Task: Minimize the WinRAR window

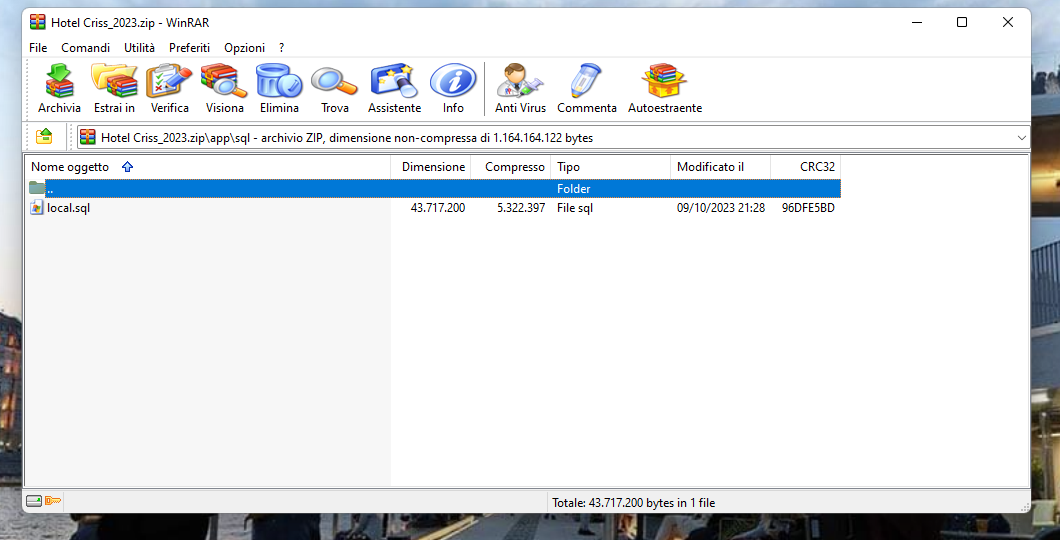Action: (x=917, y=22)
